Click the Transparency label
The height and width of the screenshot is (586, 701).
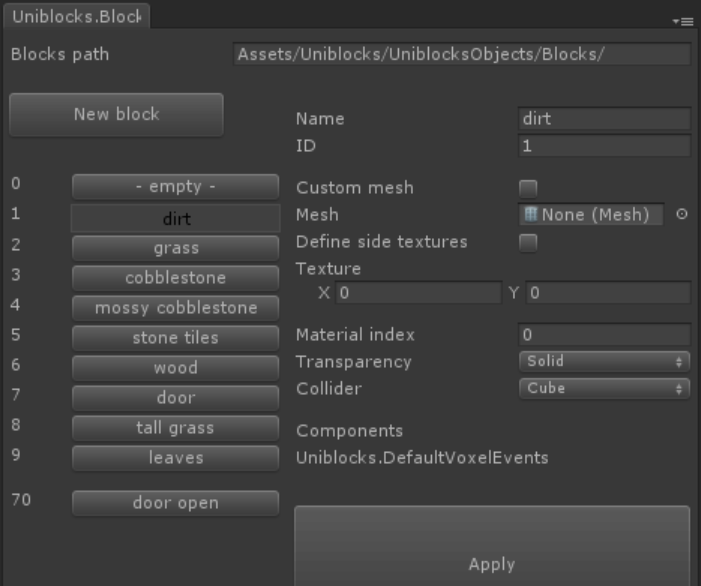pyautogui.click(x=354, y=362)
